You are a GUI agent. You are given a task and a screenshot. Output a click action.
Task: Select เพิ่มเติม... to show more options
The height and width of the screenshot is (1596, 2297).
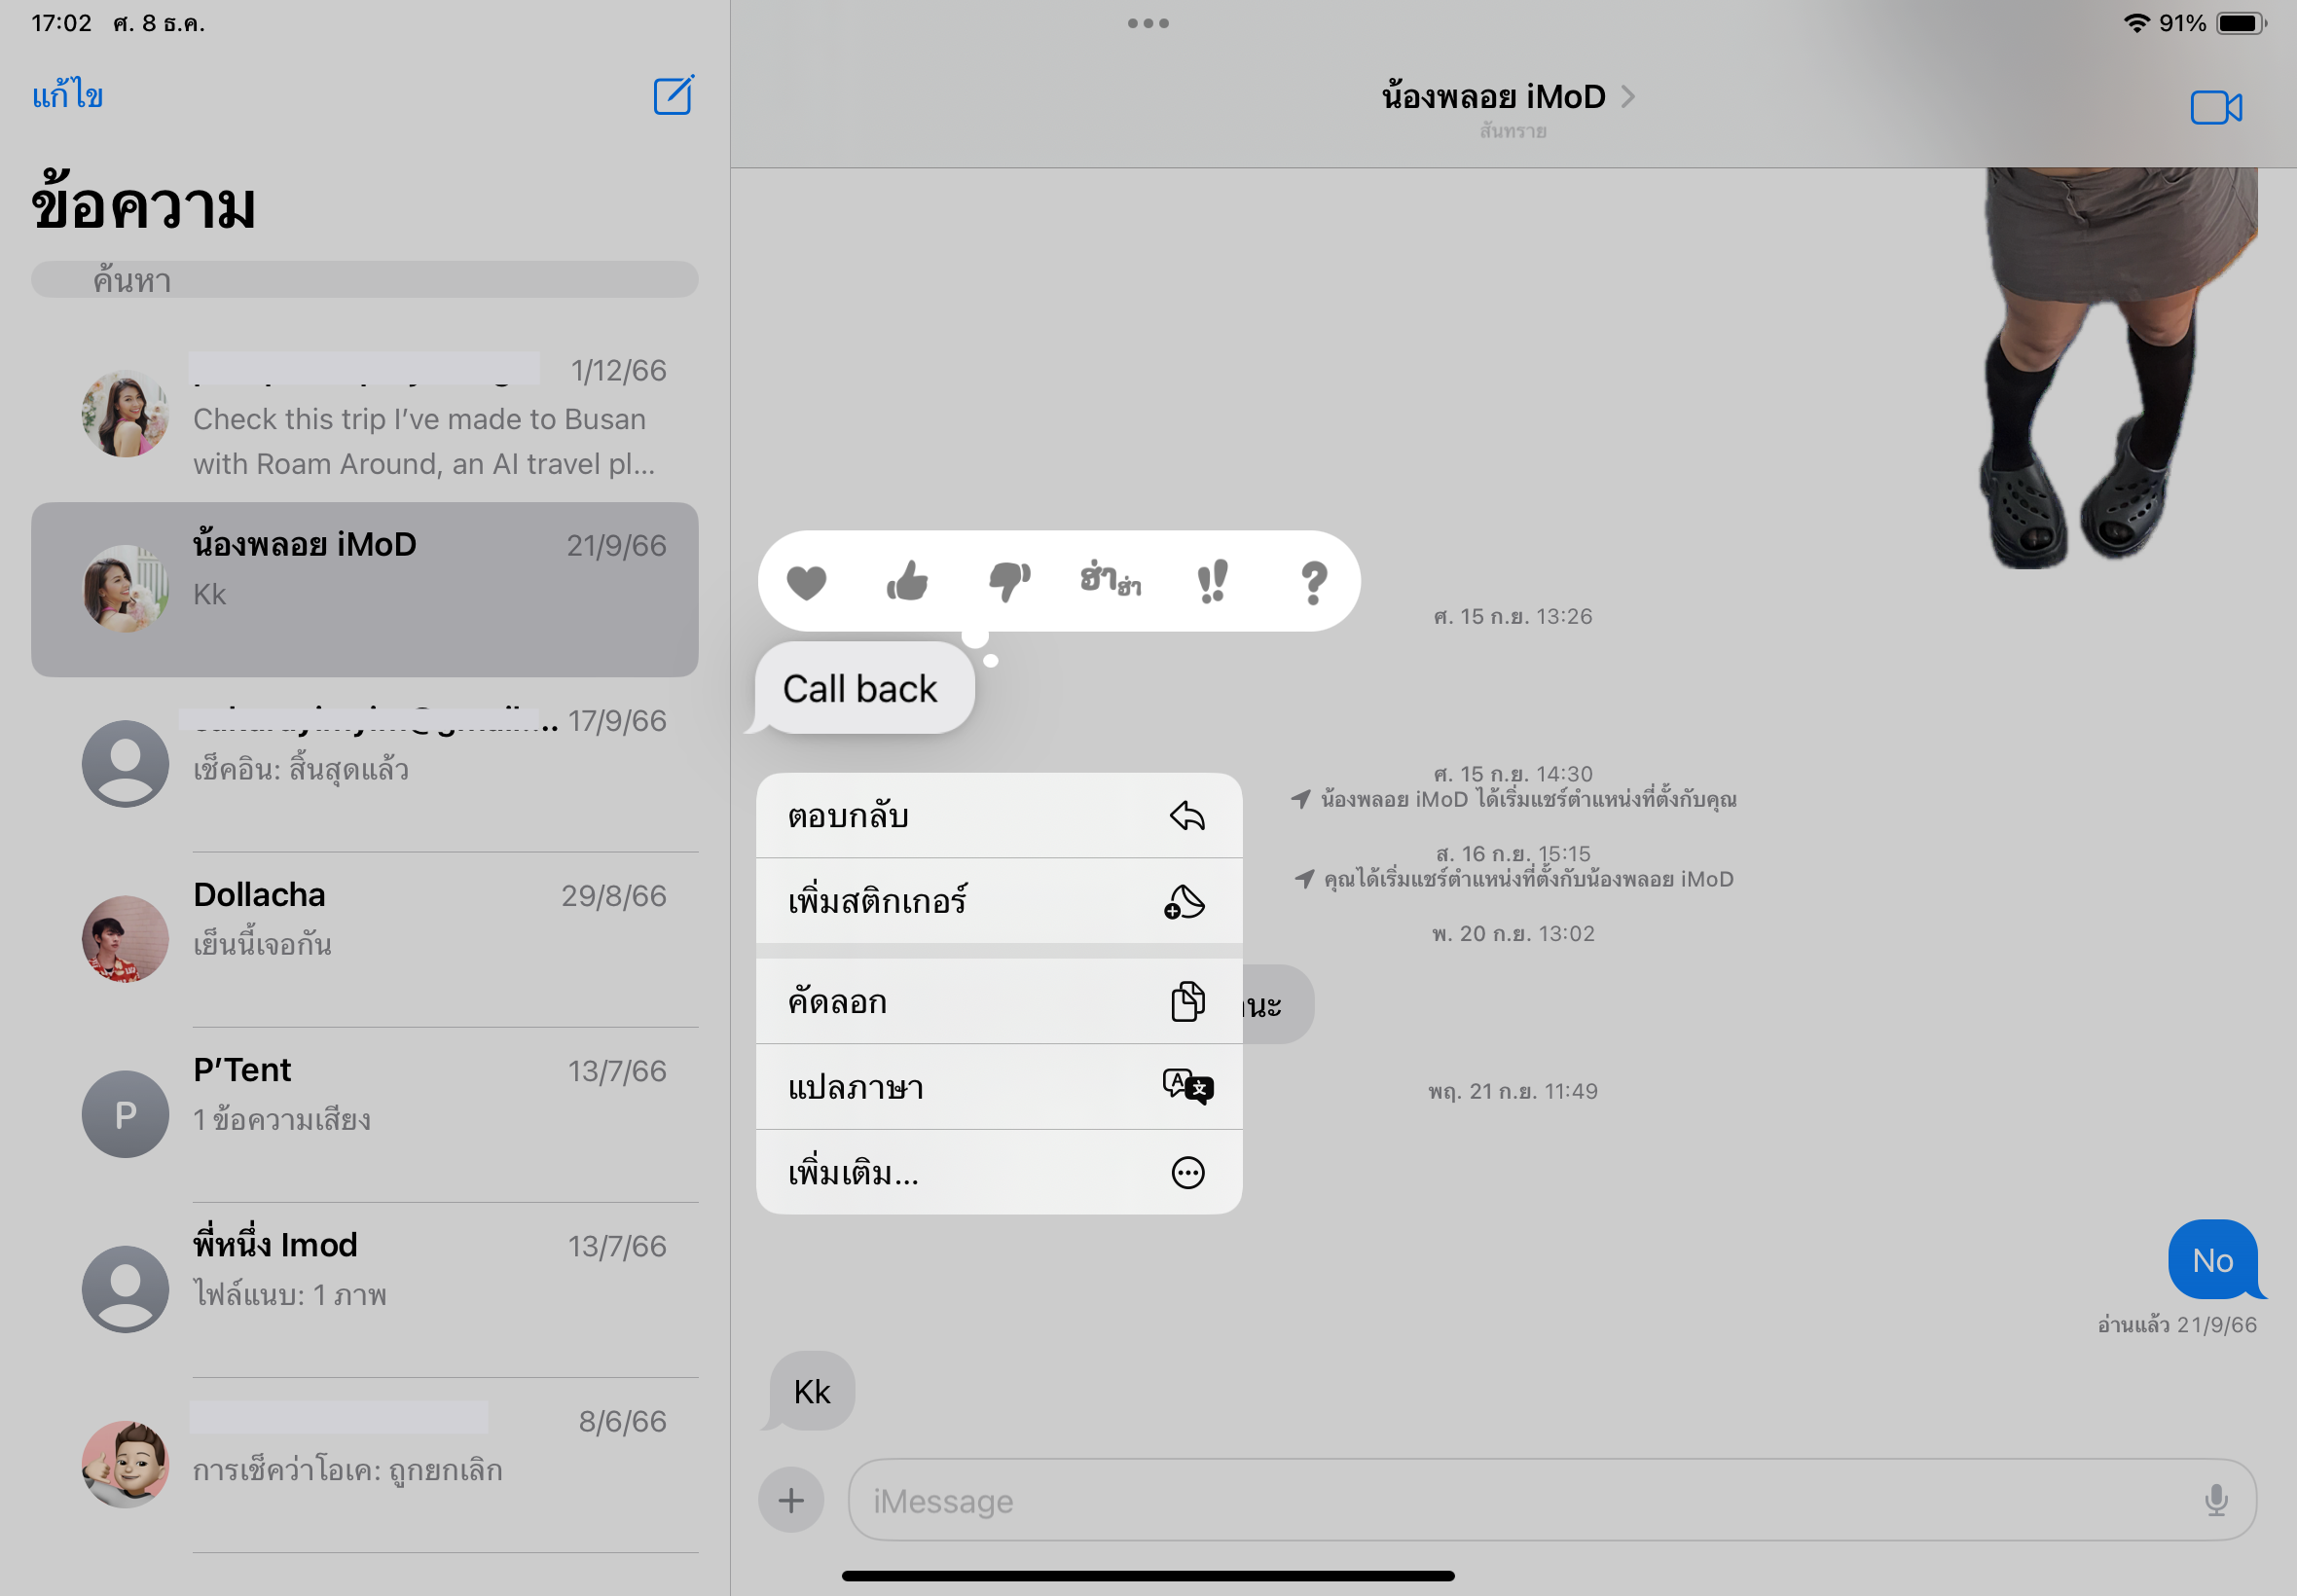coord(998,1172)
